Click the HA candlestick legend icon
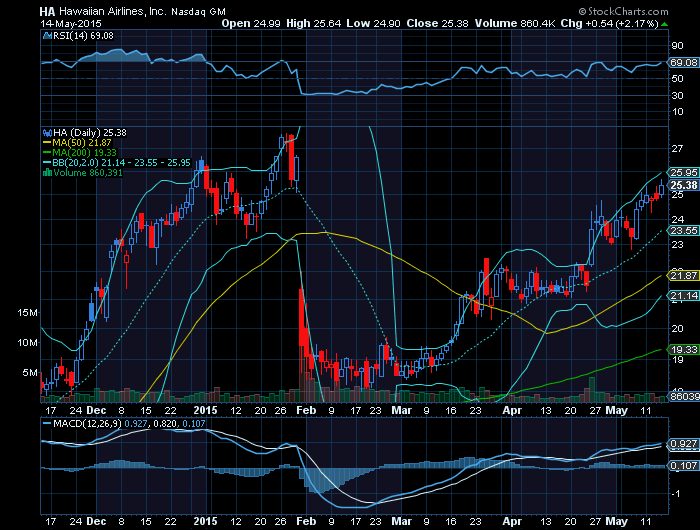 [x=47, y=133]
